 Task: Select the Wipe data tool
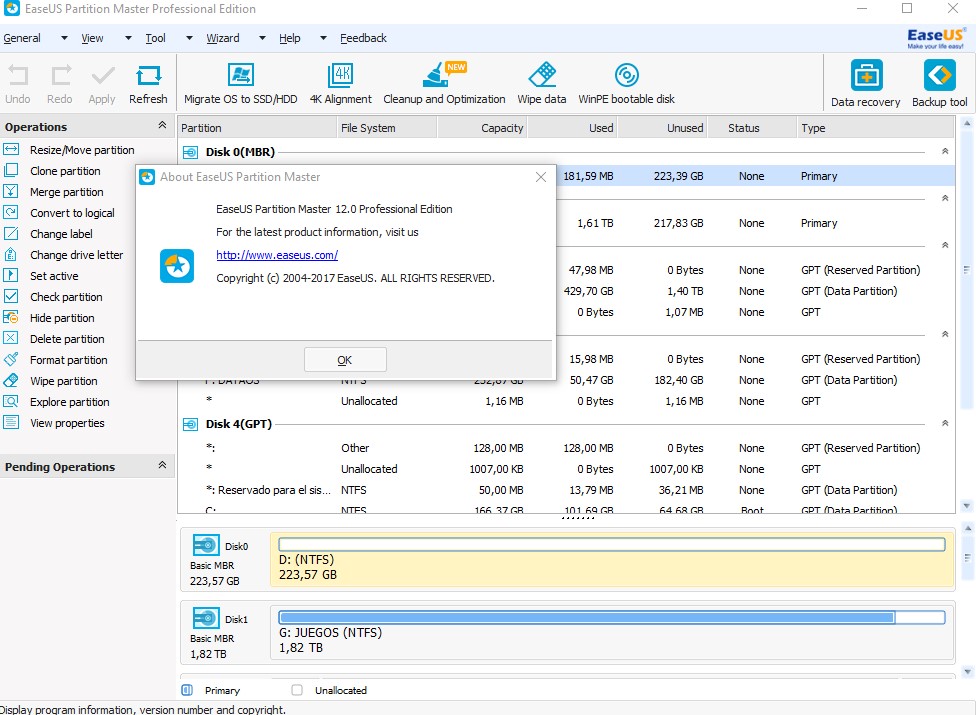click(x=541, y=76)
